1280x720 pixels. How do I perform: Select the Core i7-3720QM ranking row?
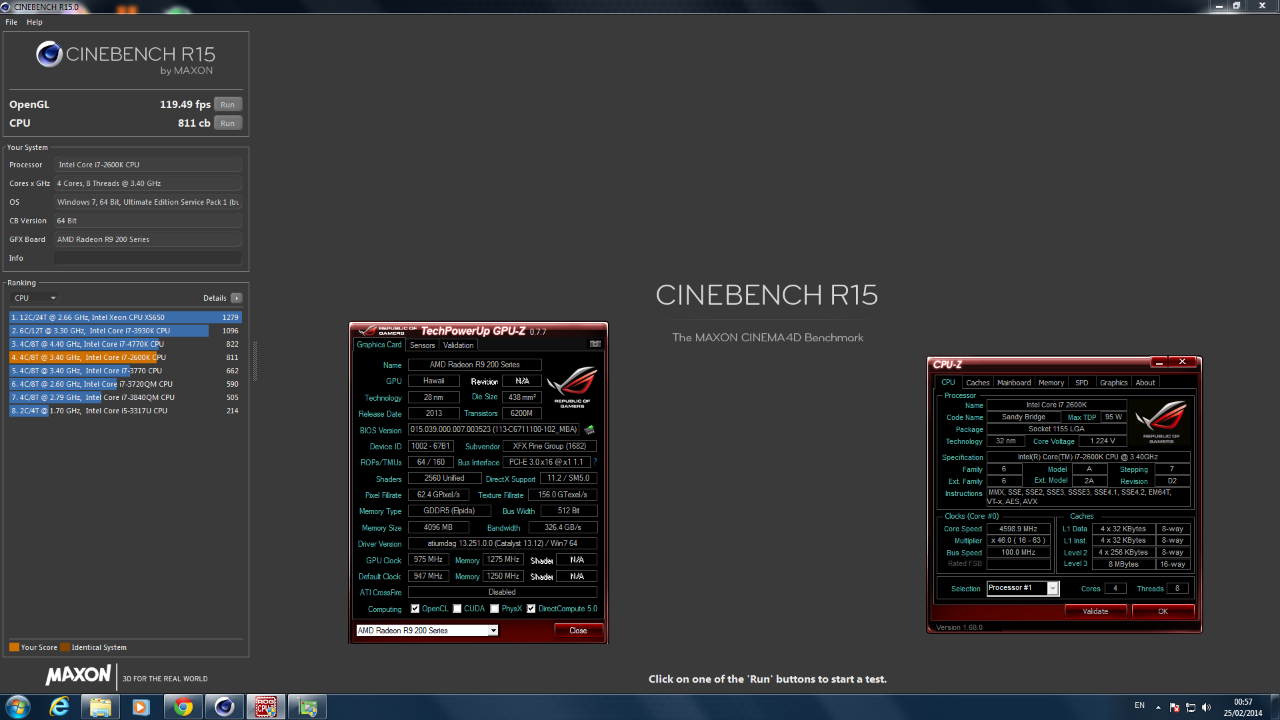(x=126, y=384)
